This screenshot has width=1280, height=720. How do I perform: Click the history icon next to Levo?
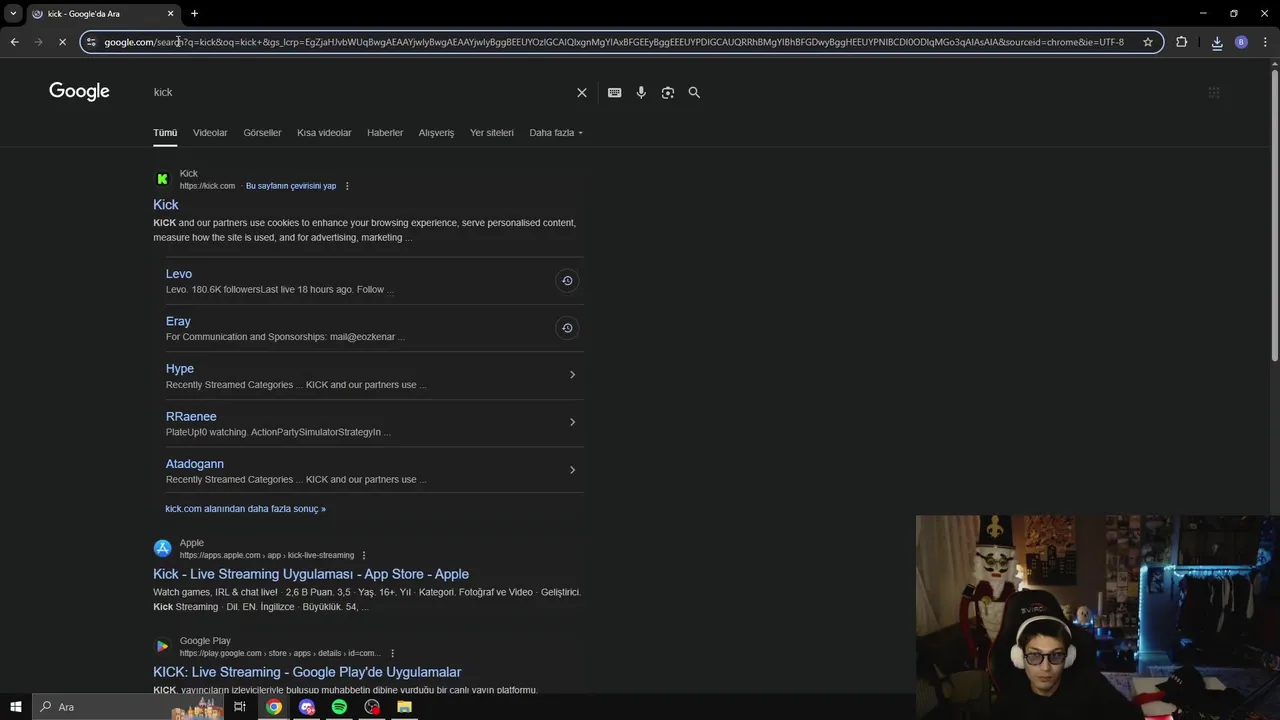(x=567, y=281)
